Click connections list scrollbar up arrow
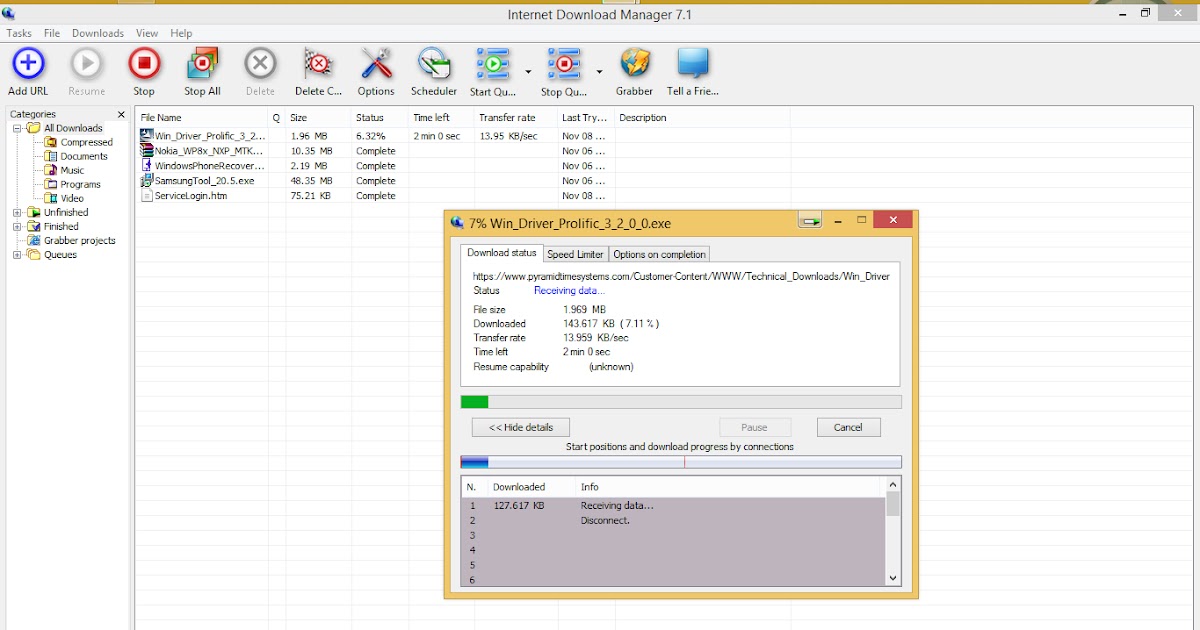Image resolution: width=1200 pixels, height=630 pixels. (x=893, y=485)
